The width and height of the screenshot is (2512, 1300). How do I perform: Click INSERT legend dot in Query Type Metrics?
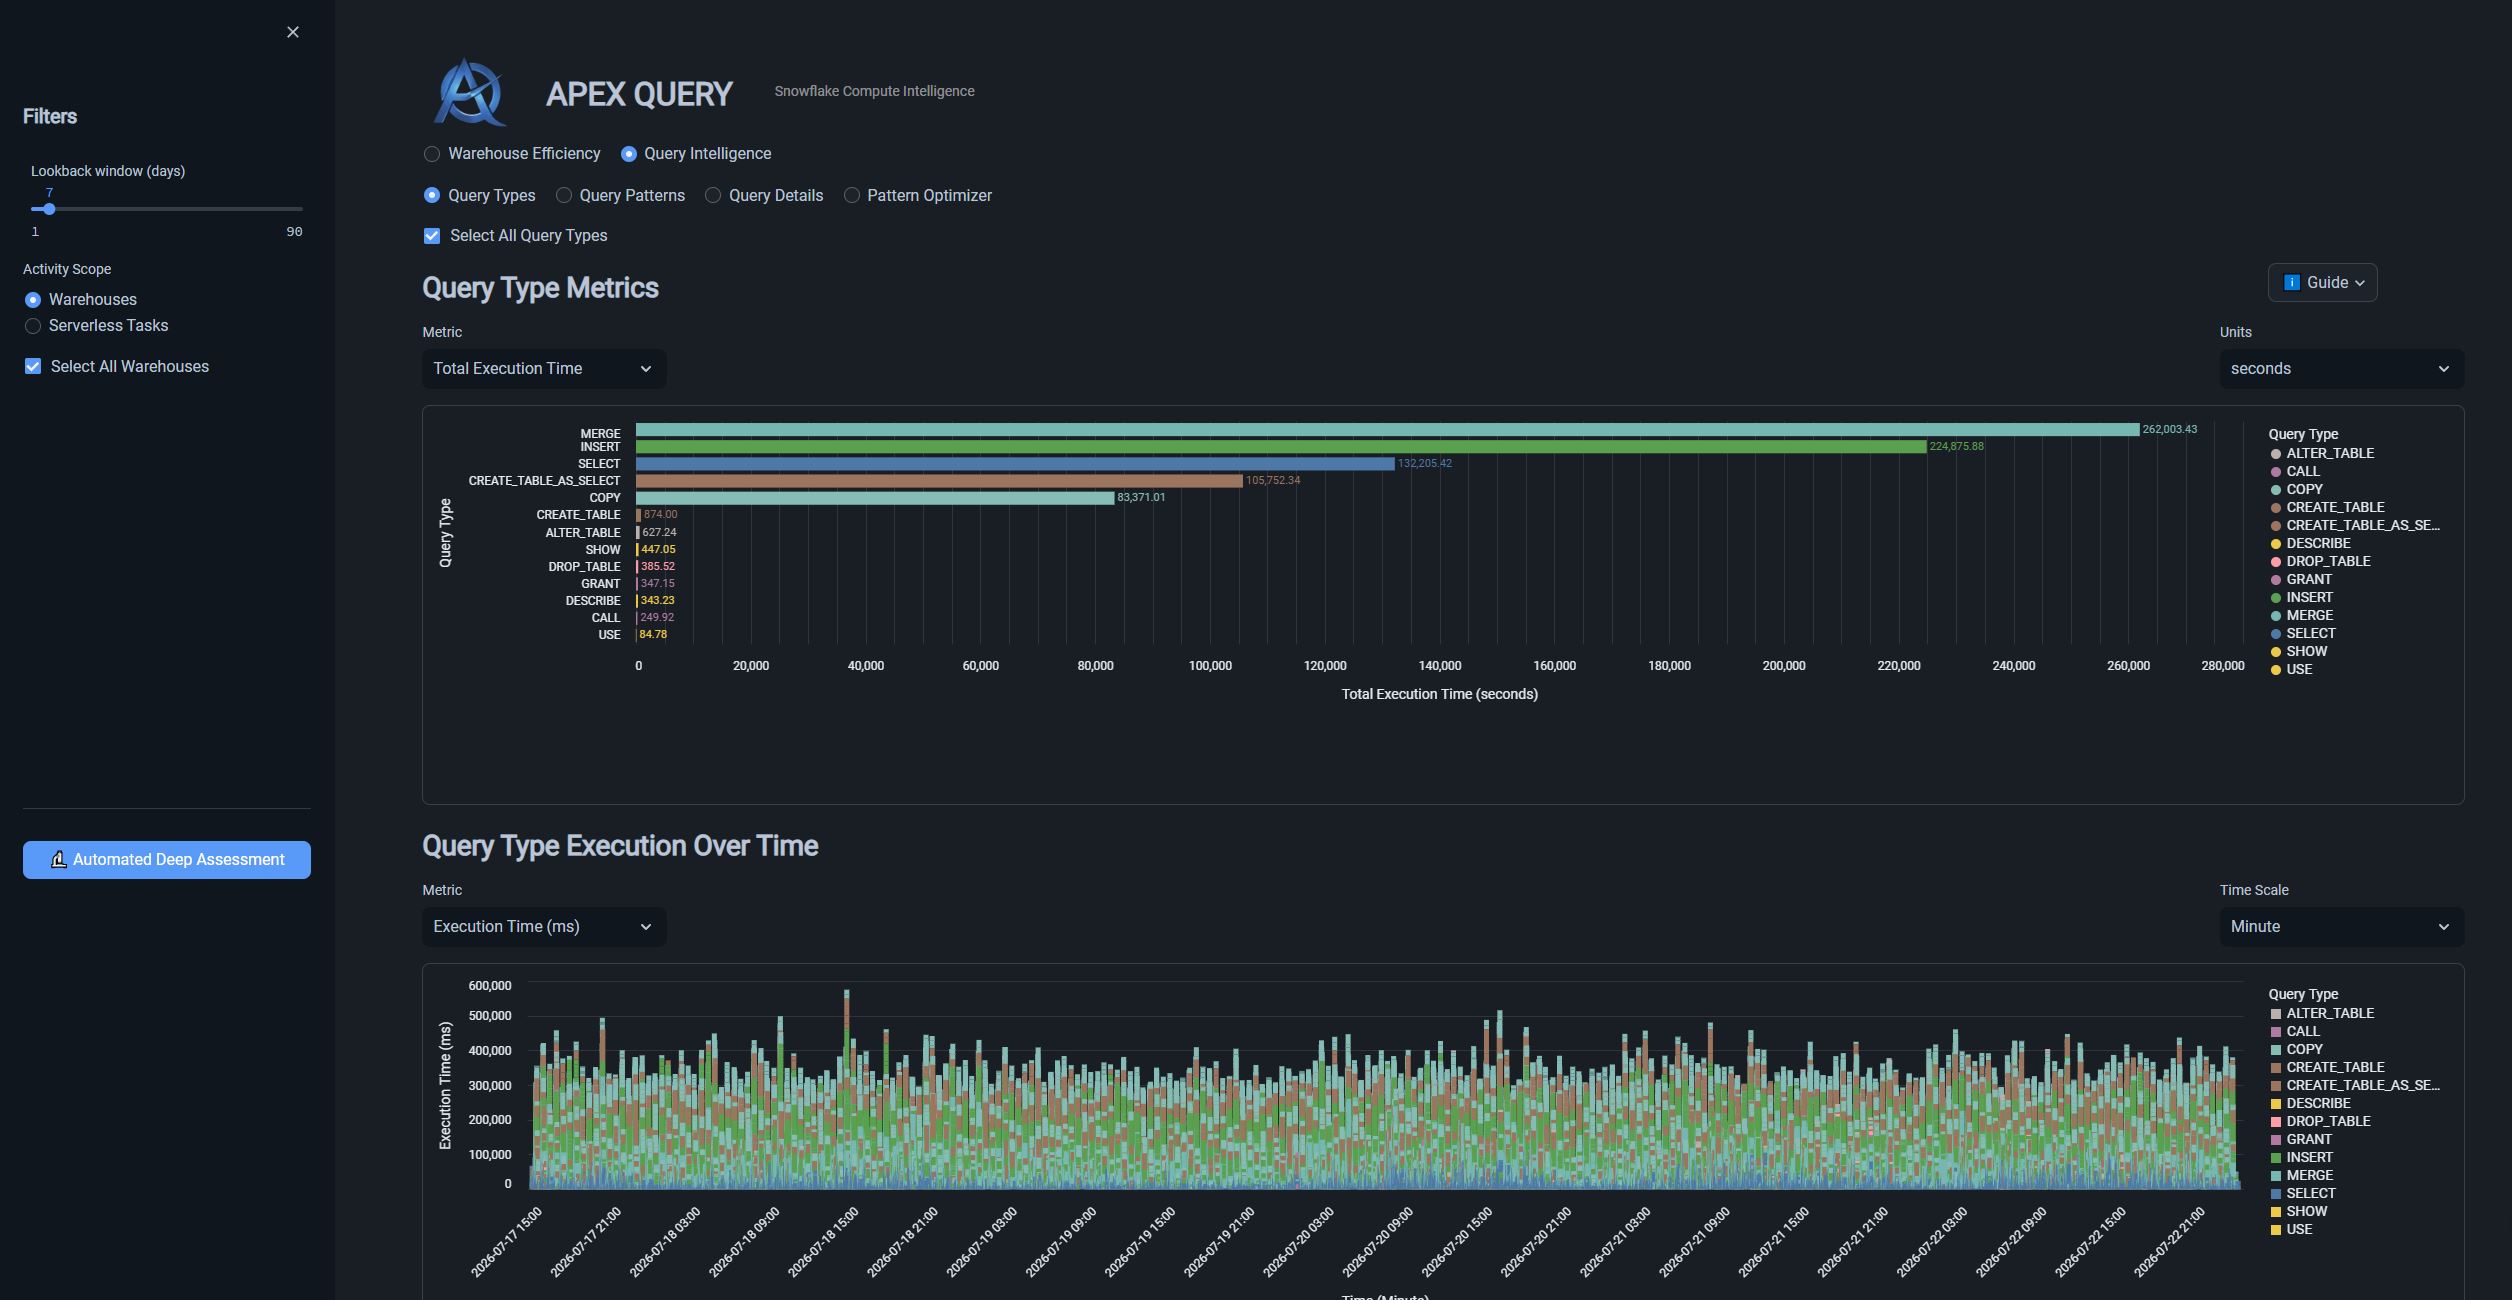coord(2276,598)
